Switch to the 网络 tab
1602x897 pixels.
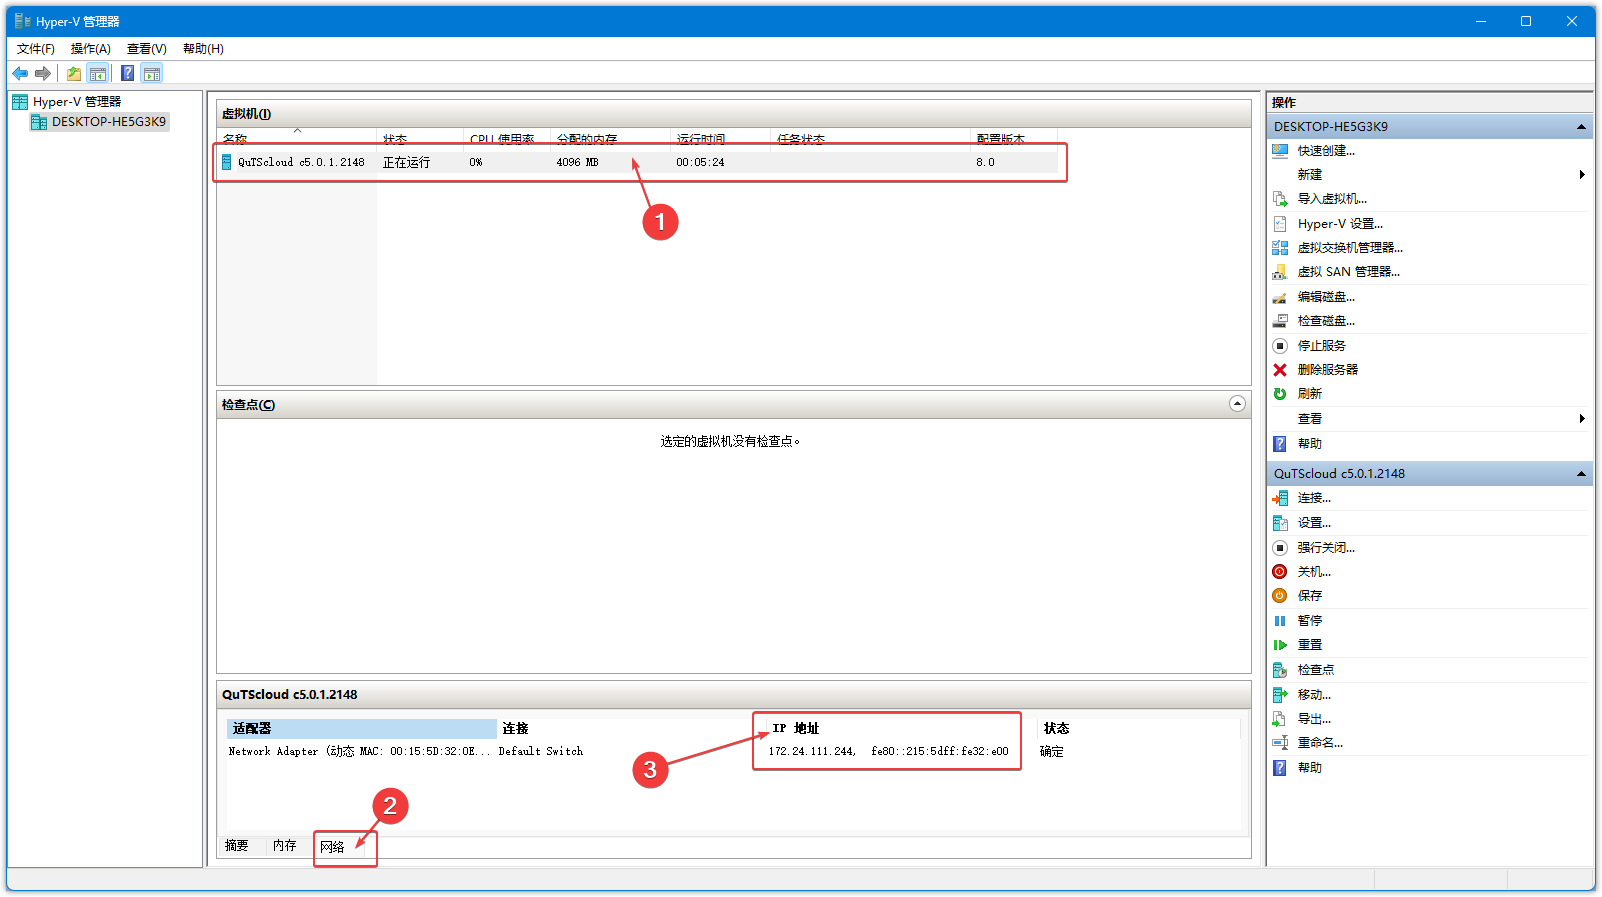pos(333,847)
